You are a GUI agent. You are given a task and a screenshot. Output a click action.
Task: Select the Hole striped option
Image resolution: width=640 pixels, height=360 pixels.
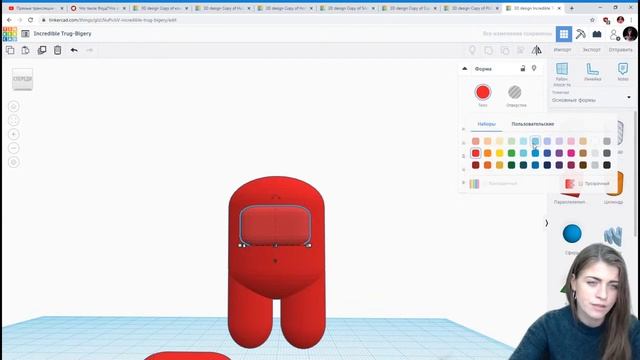tap(515, 92)
